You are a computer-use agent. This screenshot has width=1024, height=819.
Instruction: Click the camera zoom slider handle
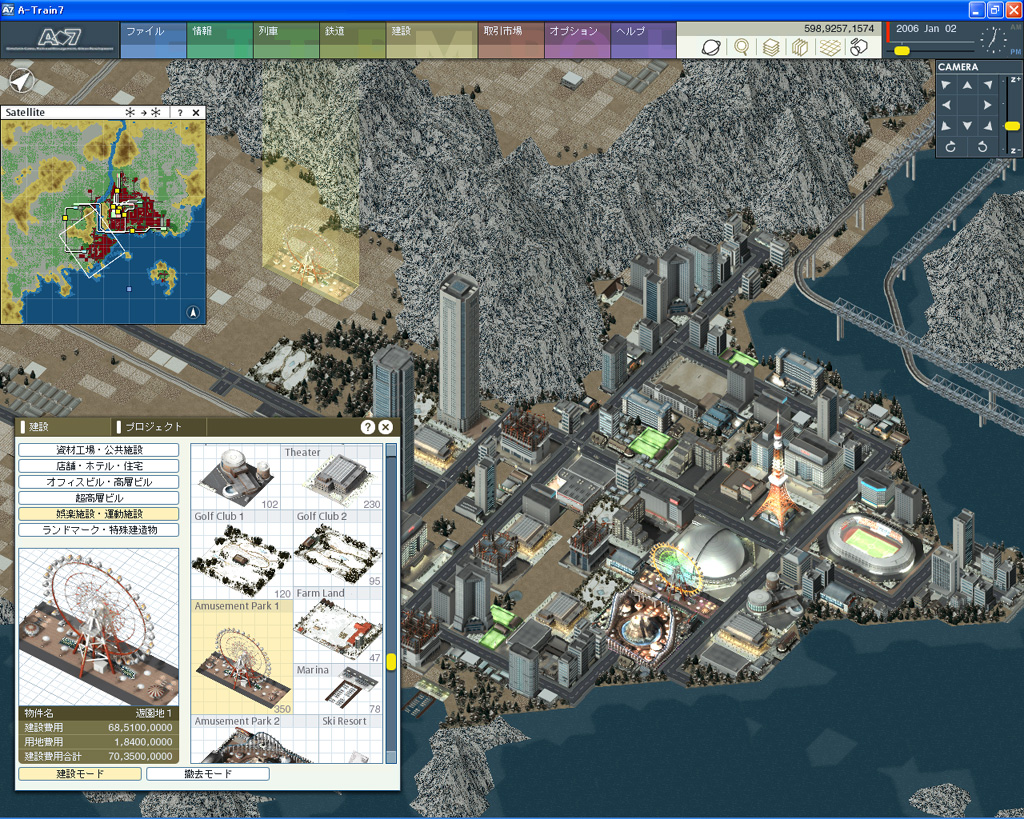(x=1012, y=126)
